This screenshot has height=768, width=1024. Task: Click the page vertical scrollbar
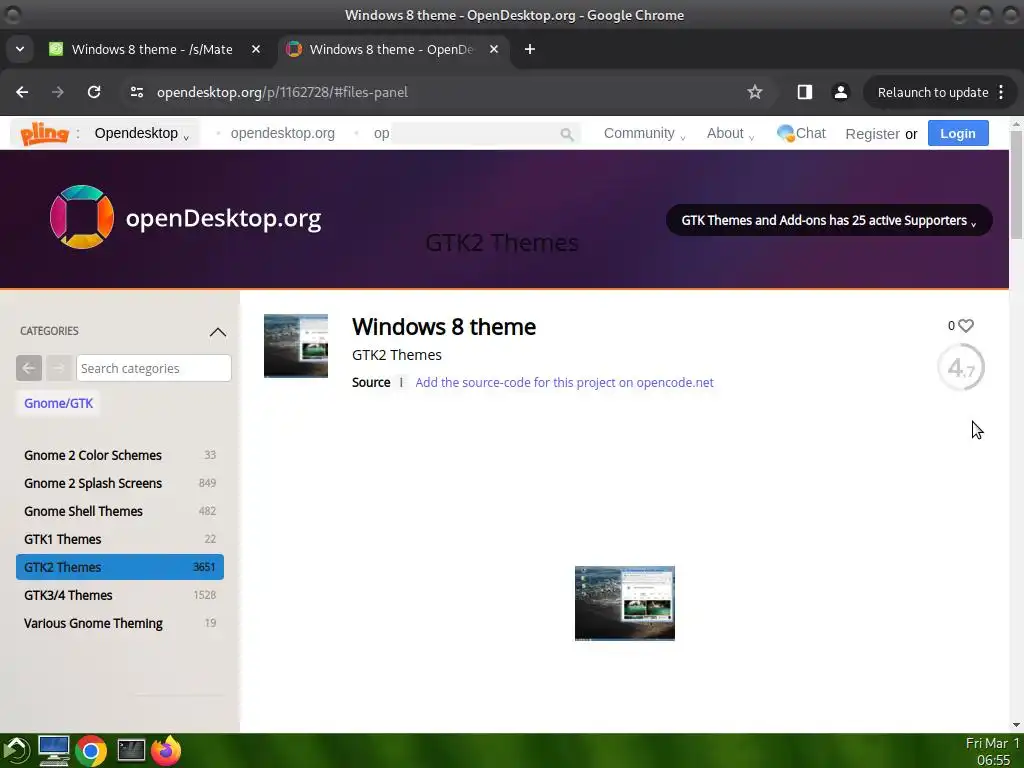1016,184
